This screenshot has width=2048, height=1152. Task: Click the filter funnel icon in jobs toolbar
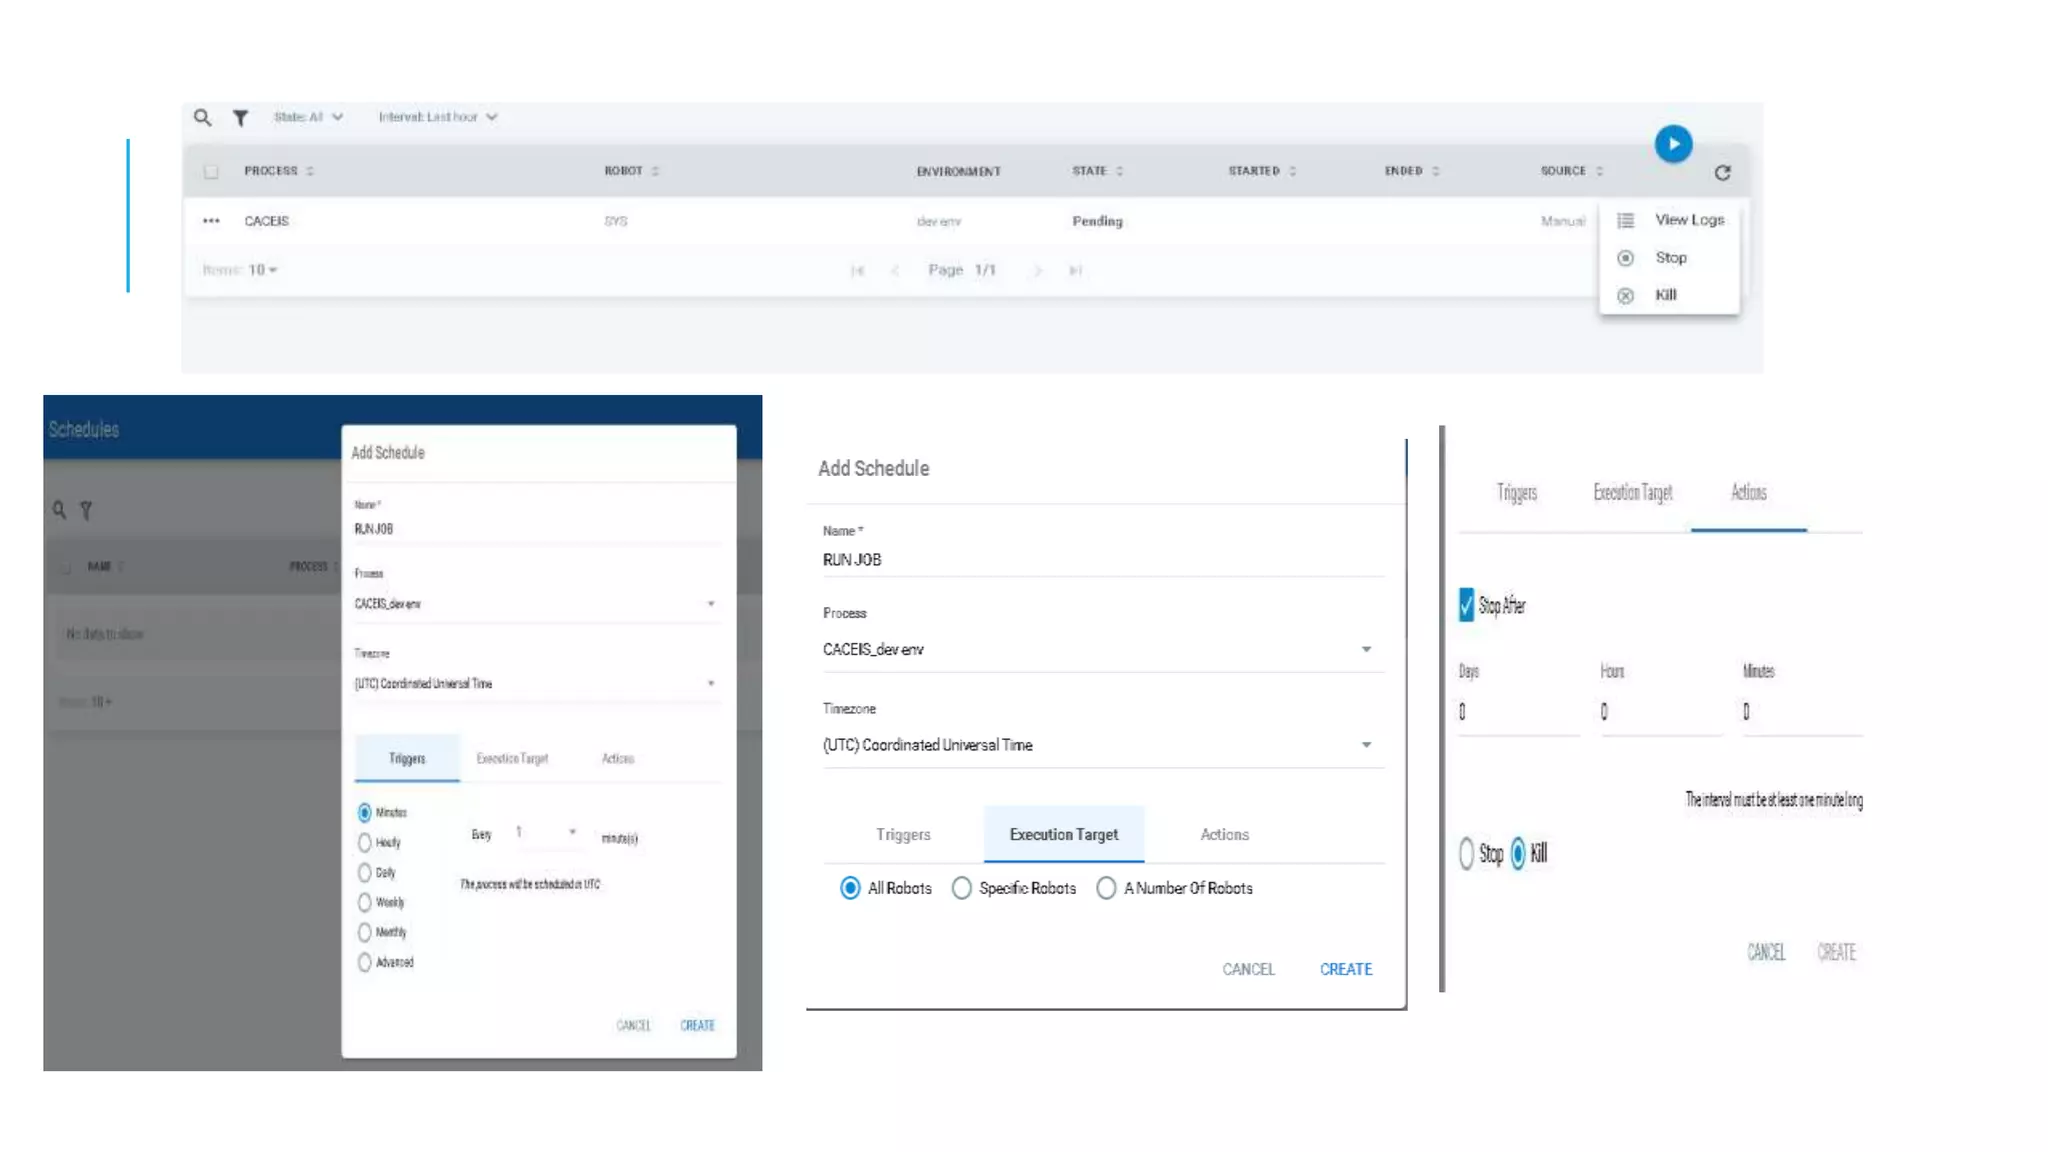(240, 118)
